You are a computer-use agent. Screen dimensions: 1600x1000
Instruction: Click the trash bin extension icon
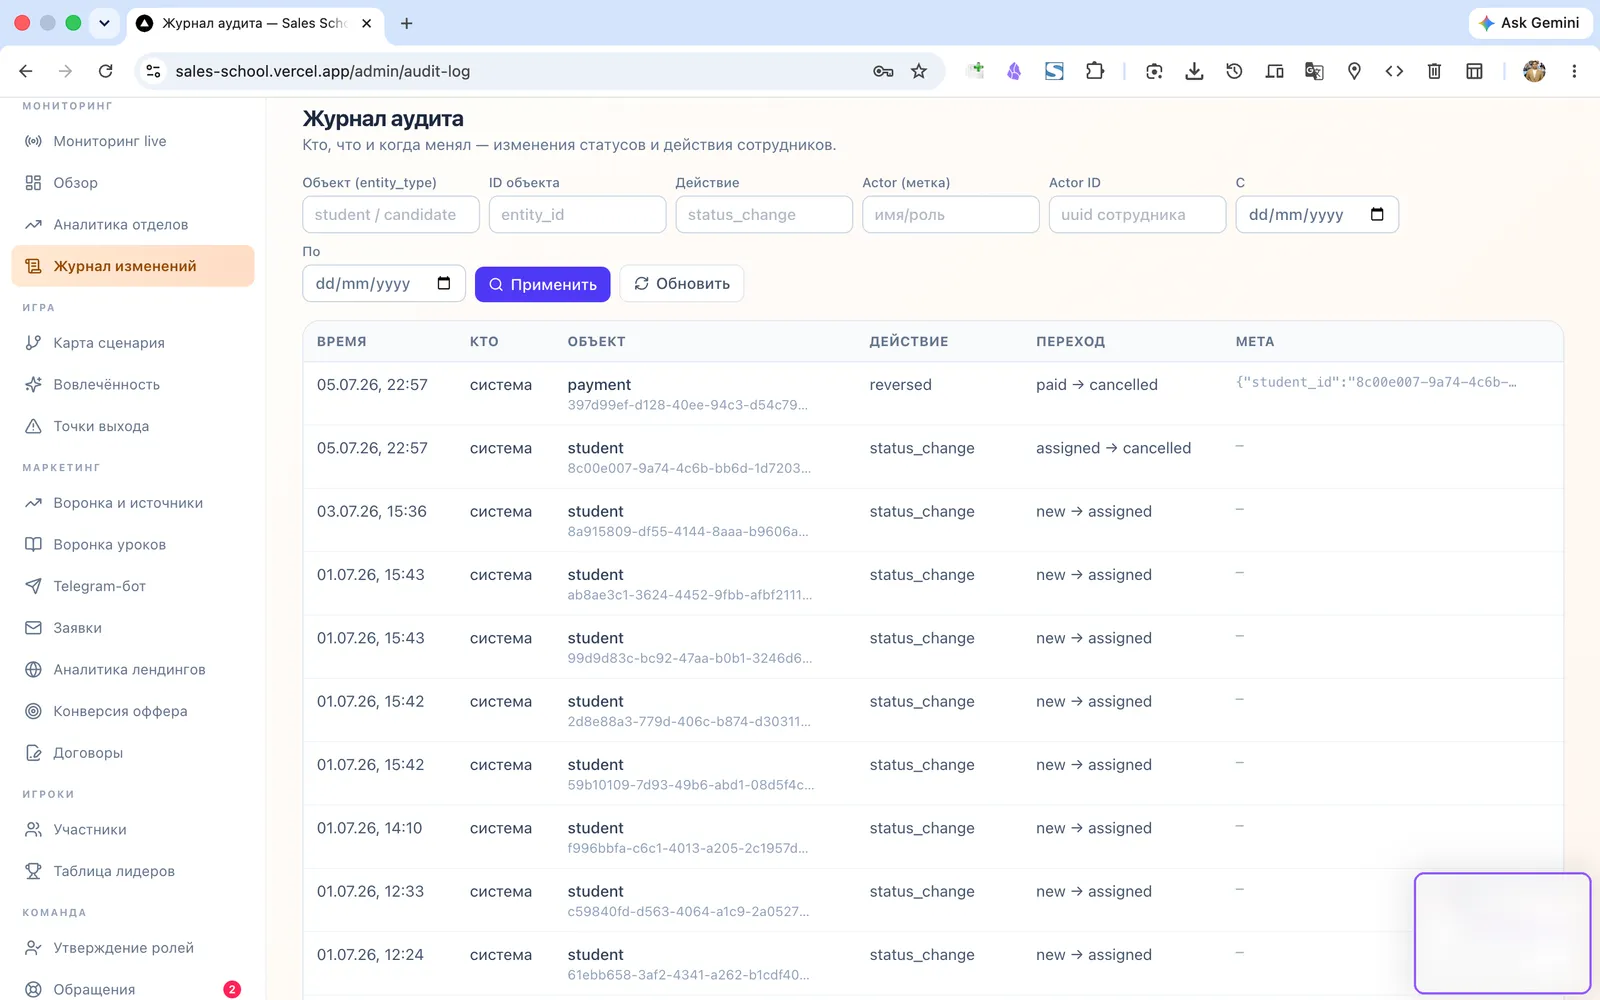coord(1434,71)
